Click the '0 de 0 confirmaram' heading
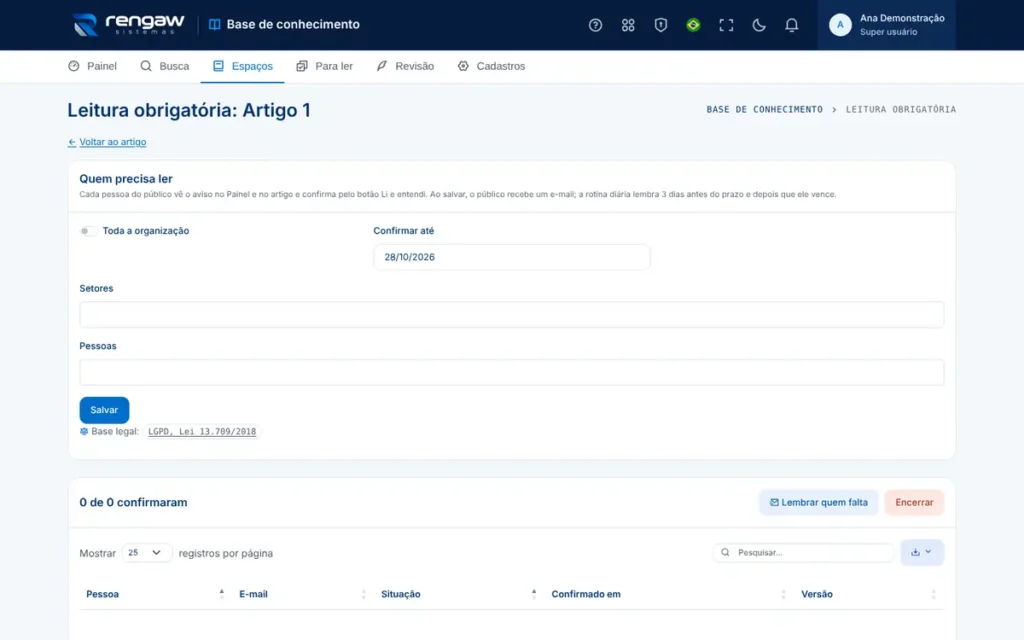 click(133, 502)
